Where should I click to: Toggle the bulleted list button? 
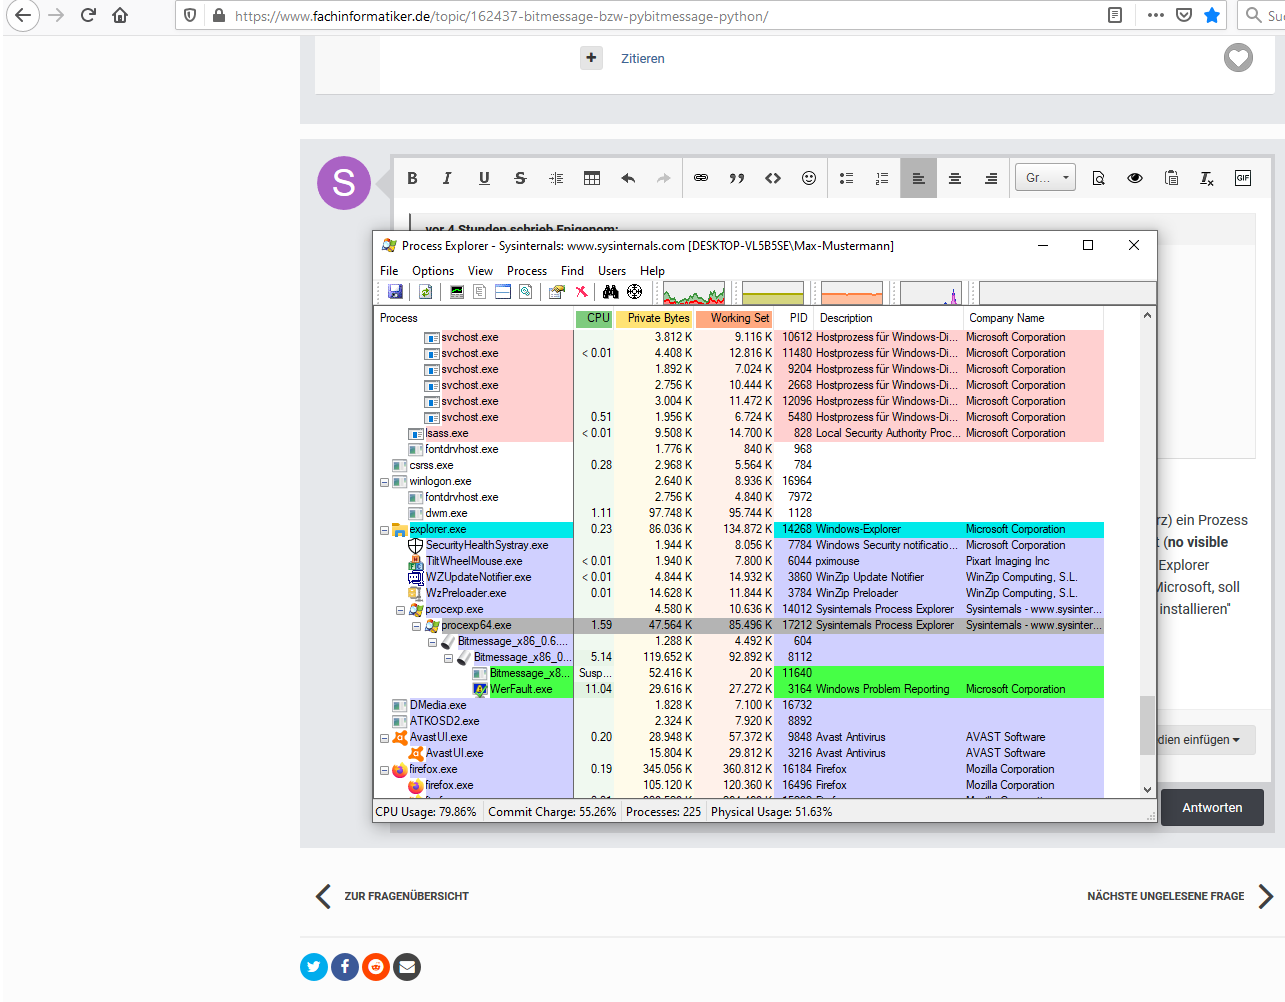[846, 178]
